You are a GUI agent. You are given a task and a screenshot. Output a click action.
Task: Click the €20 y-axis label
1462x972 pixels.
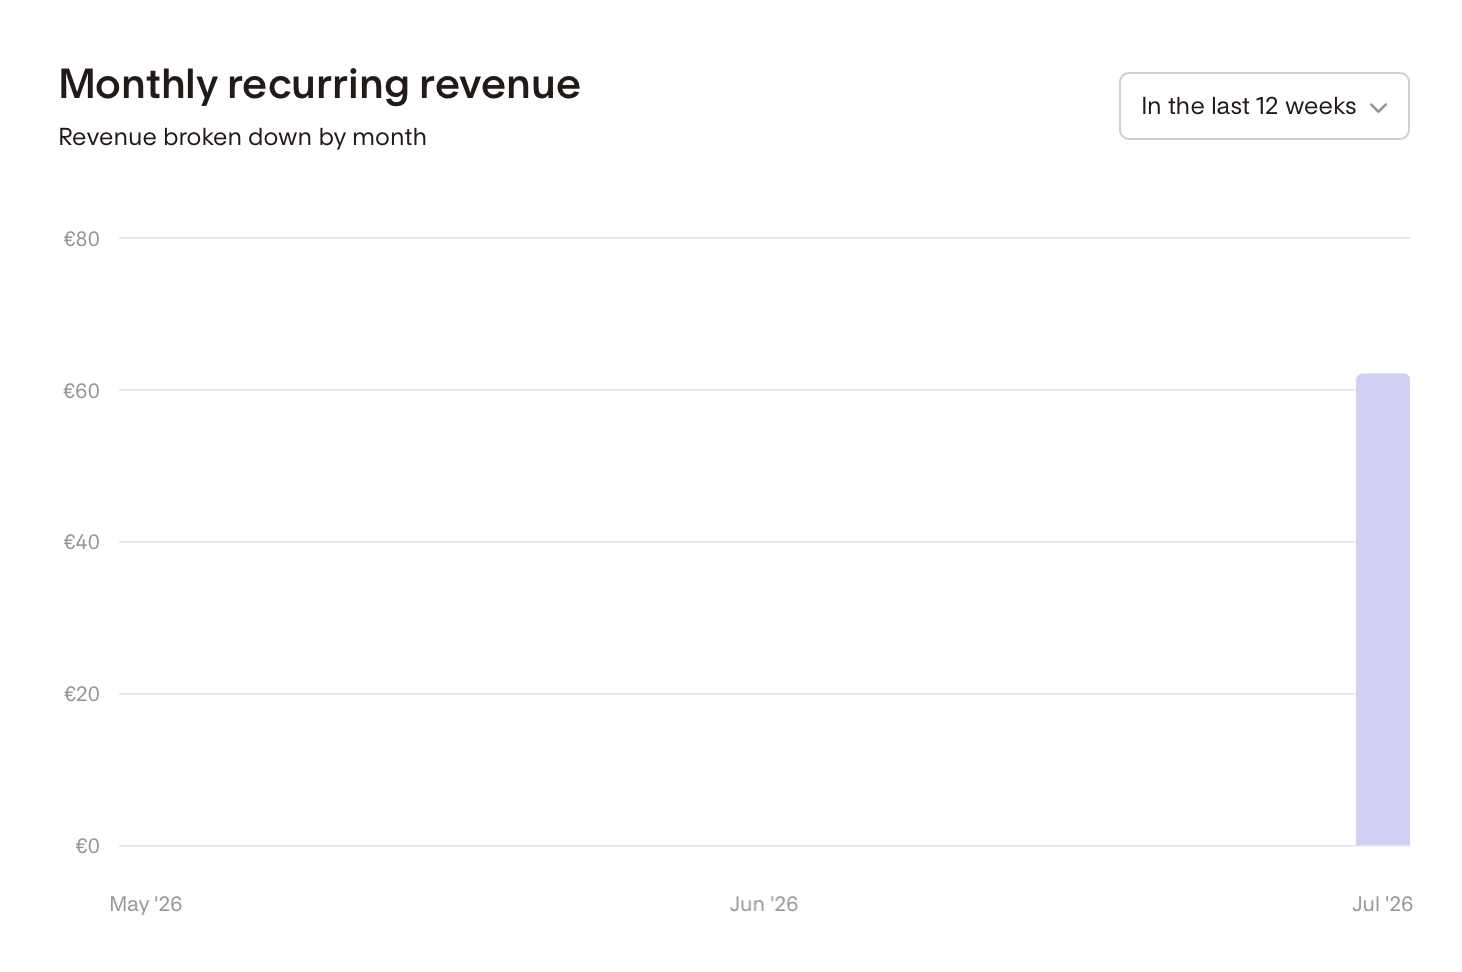[82, 694]
